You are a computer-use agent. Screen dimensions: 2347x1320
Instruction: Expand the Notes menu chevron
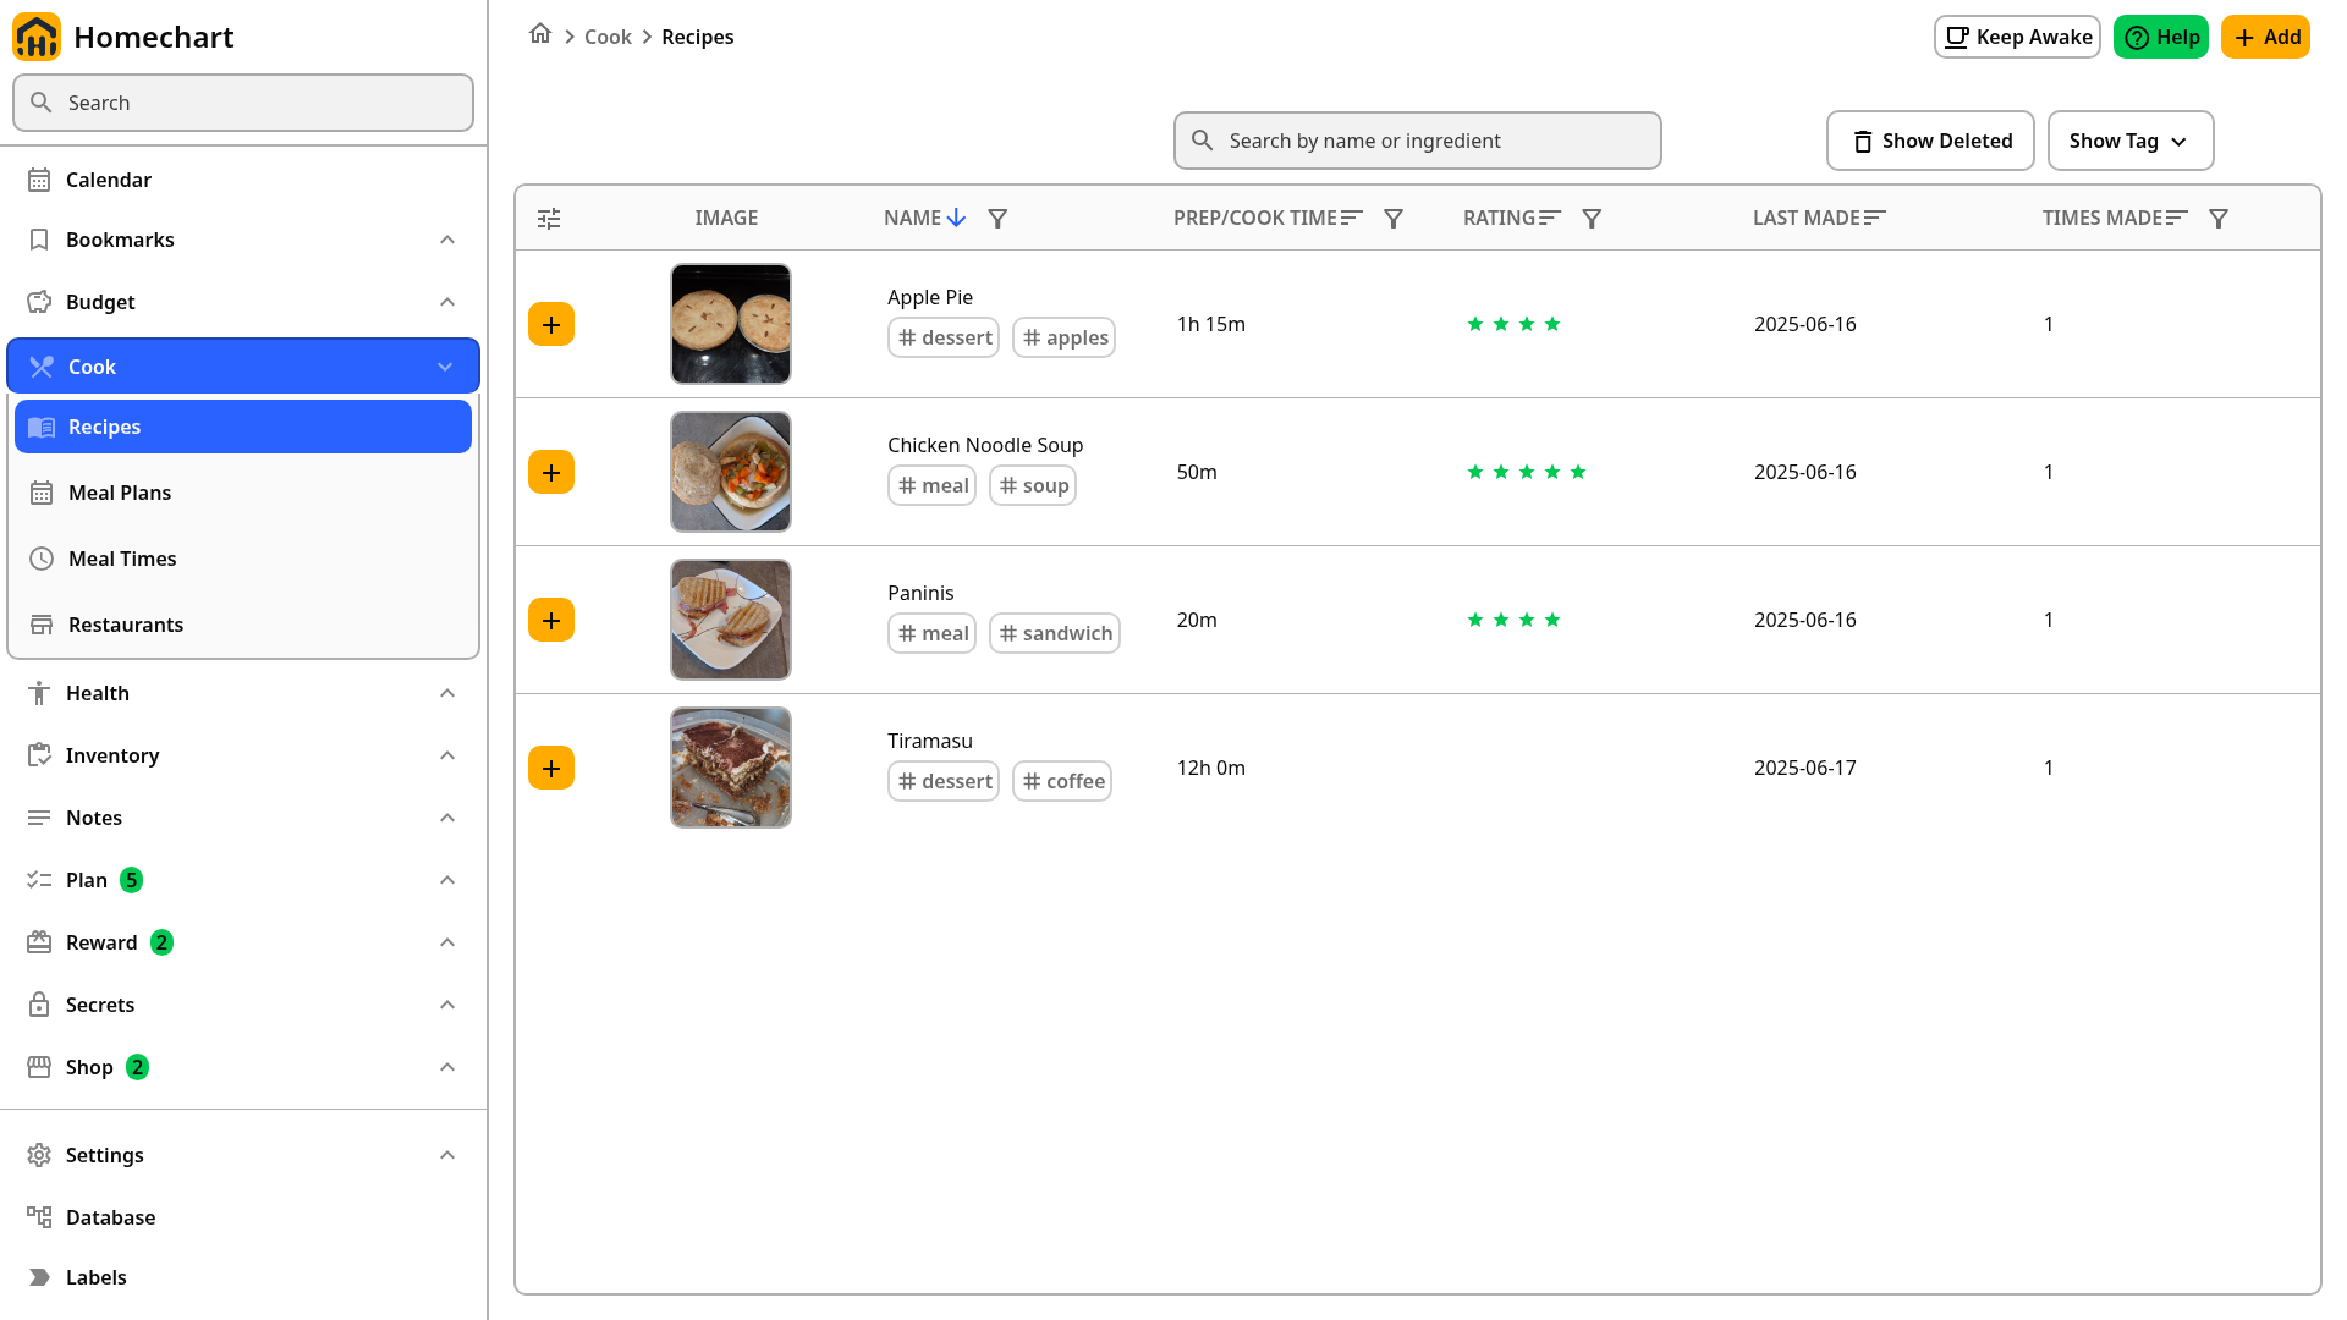tap(447, 818)
